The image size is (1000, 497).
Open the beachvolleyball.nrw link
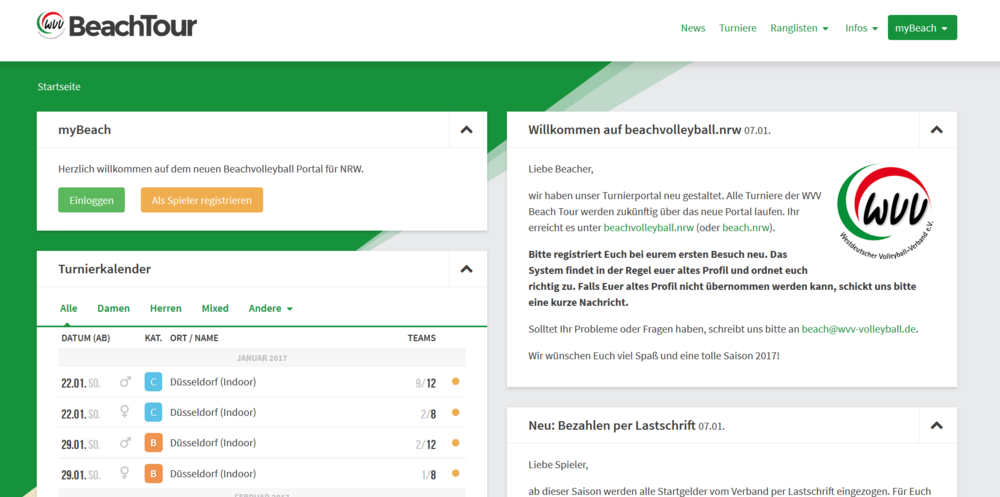coord(649,227)
